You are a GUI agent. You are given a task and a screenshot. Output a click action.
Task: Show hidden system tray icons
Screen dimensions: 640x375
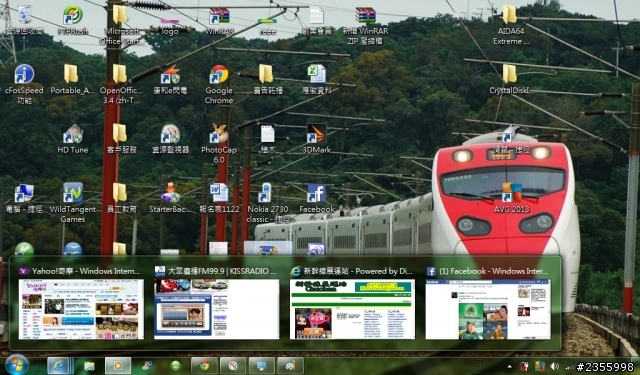click(x=509, y=366)
